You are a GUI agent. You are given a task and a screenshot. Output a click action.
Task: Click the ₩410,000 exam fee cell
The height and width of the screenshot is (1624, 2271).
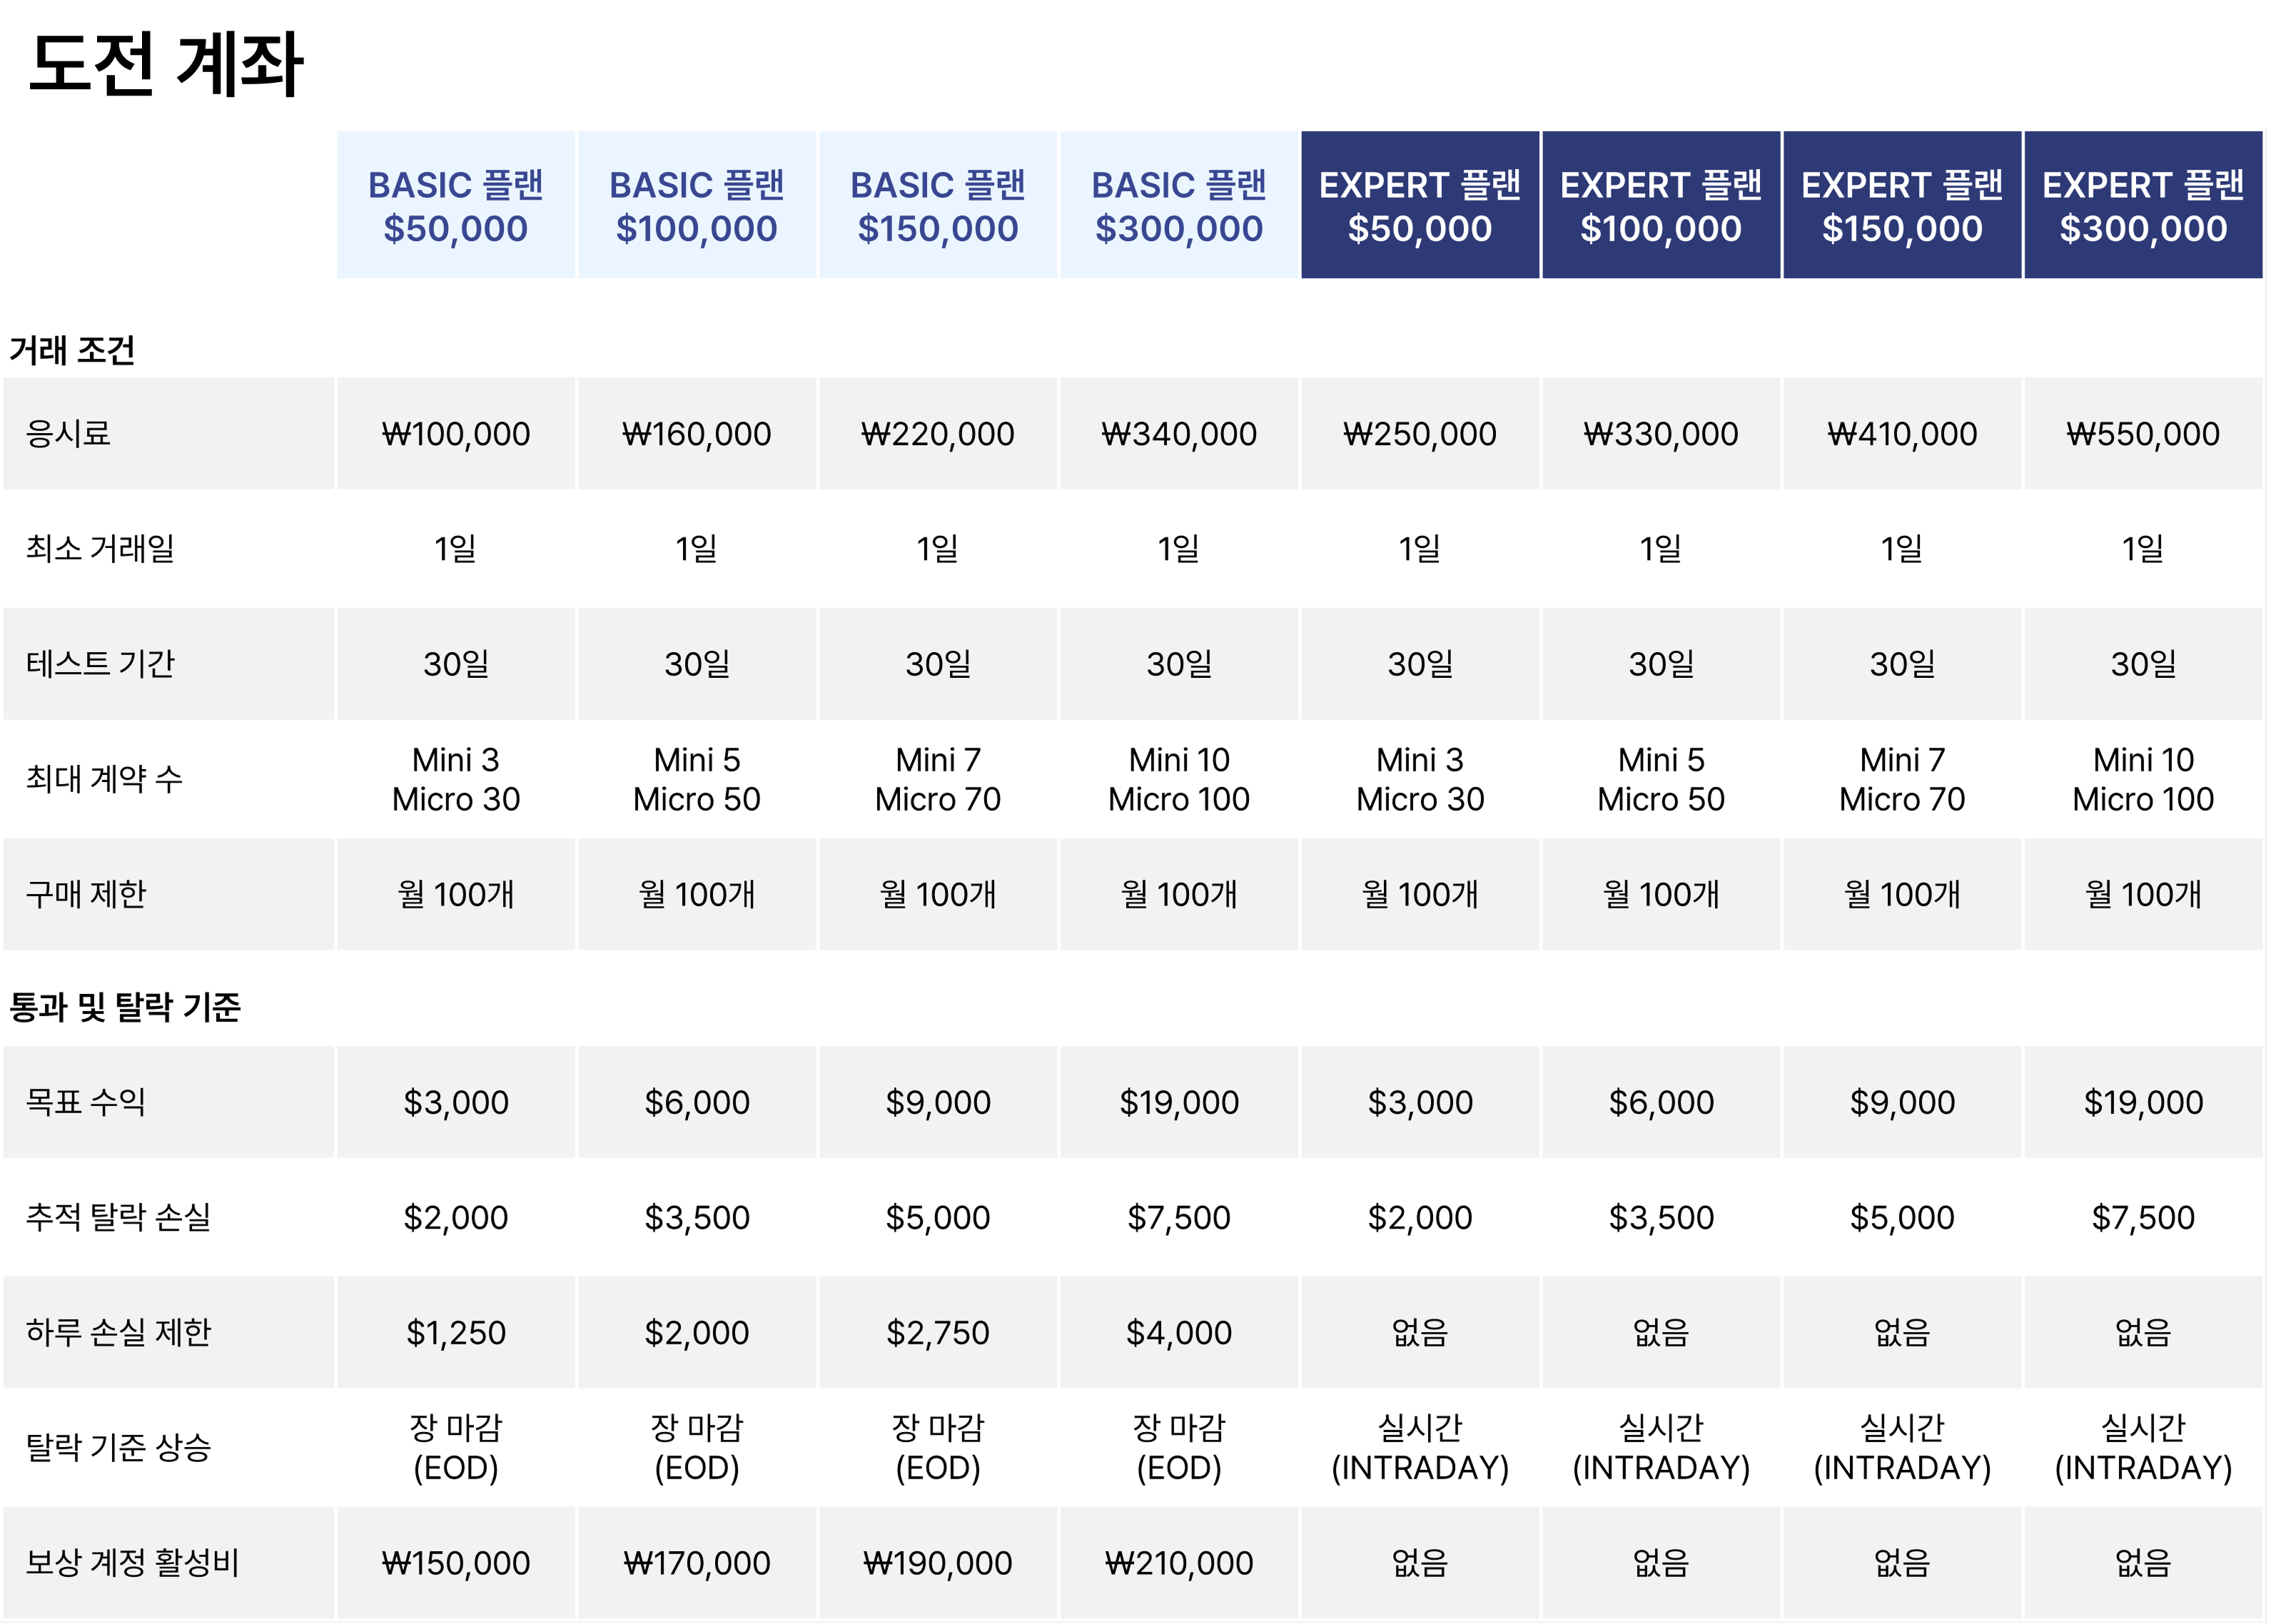1902,434
